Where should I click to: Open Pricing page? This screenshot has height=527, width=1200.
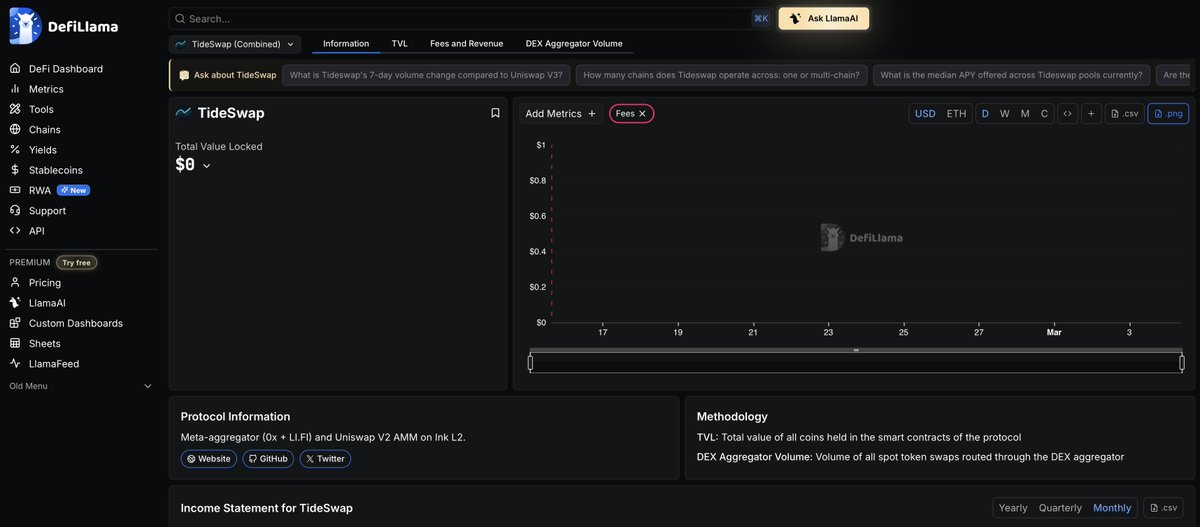[x=35, y=283]
